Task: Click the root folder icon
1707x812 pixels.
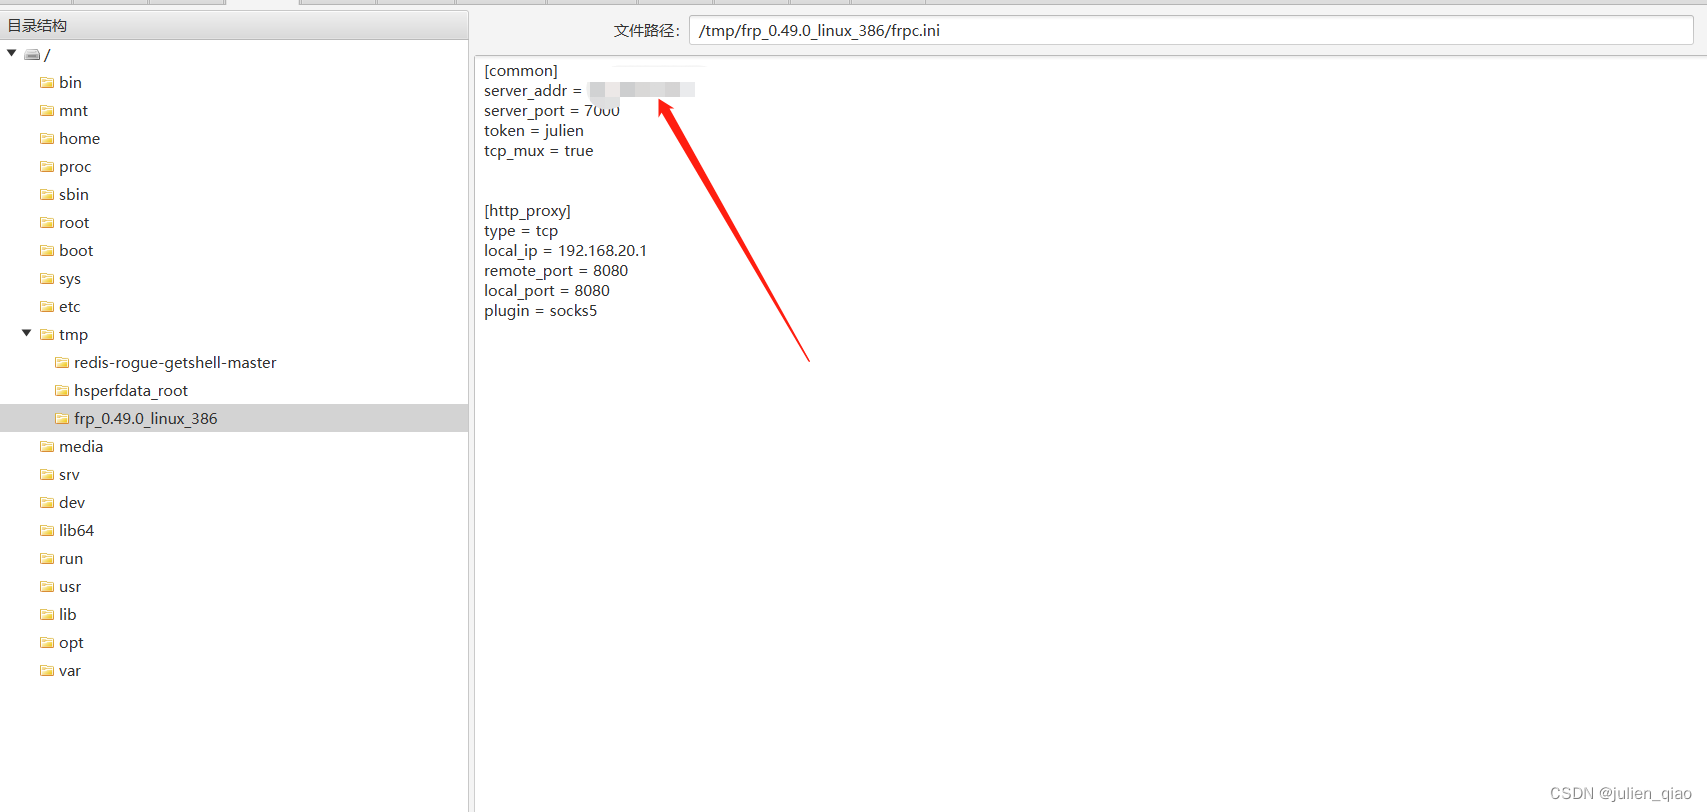Action: coord(47,223)
